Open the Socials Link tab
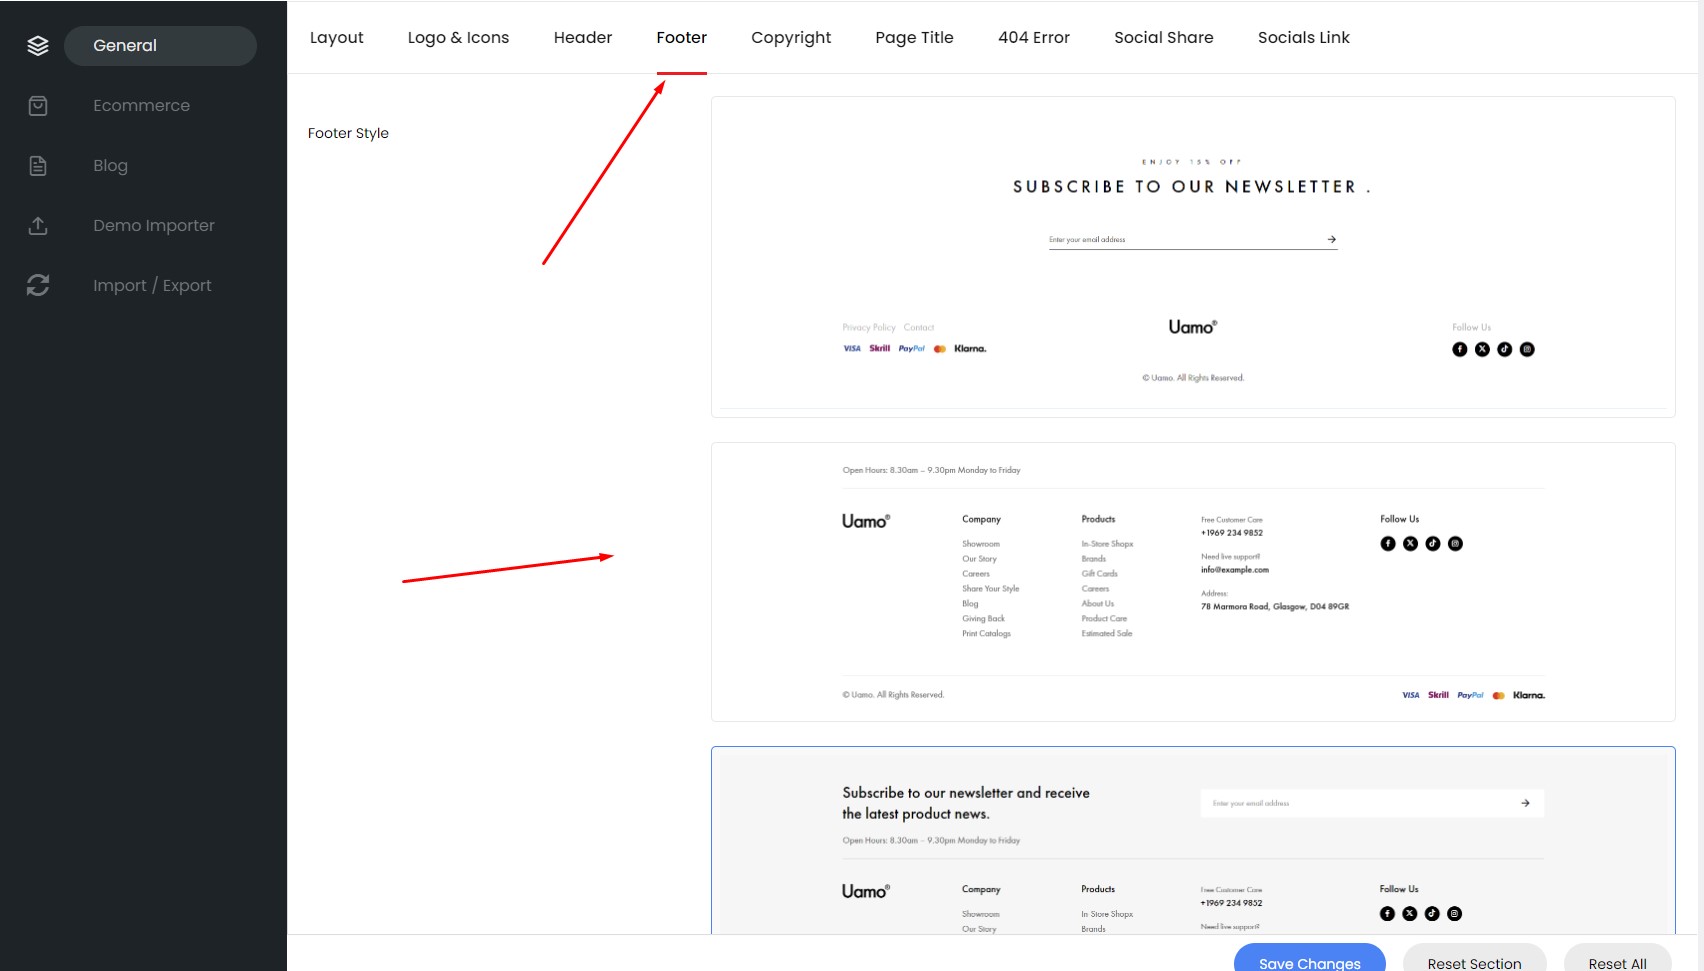This screenshot has height=971, width=1704. pos(1304,38)
